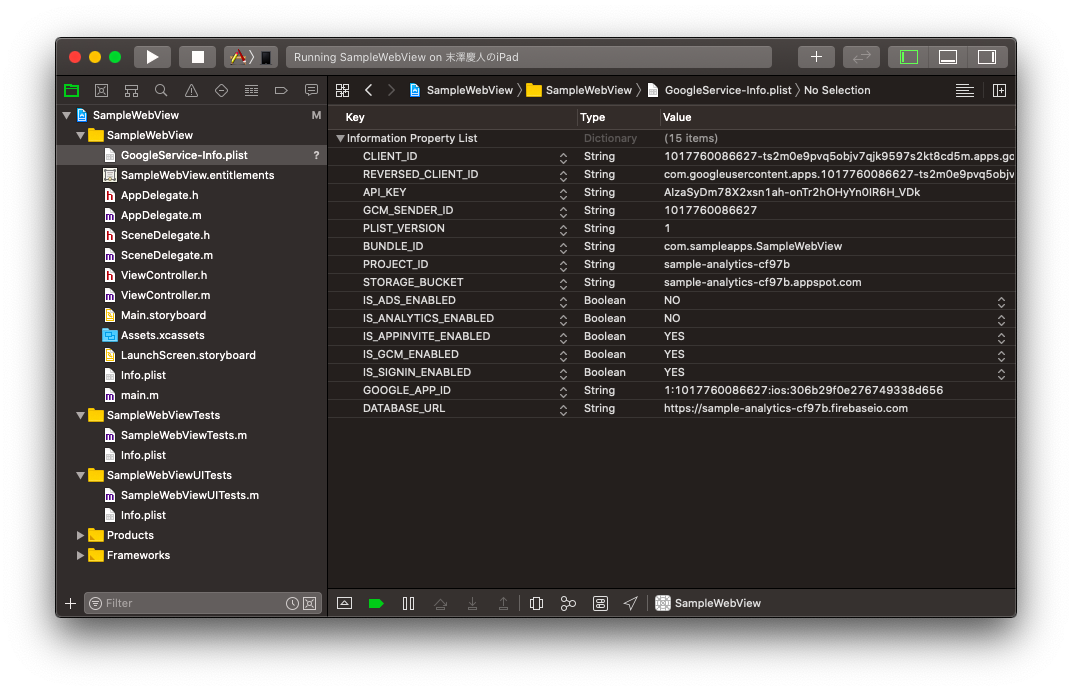Expand the Frameworks folder
1072x691 pixels.
pyautogui.click(x=81, y=556)
